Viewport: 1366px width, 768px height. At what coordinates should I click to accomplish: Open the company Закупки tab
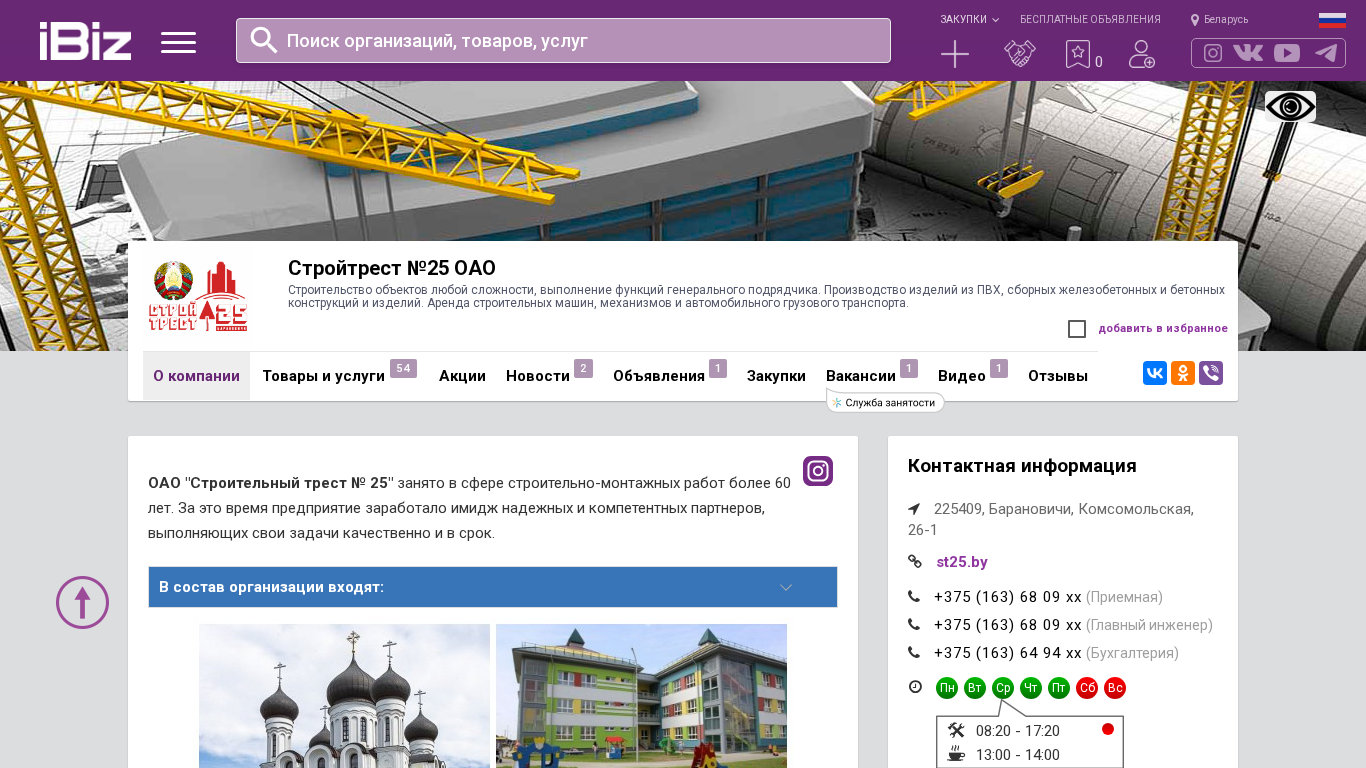coord(776,376)
